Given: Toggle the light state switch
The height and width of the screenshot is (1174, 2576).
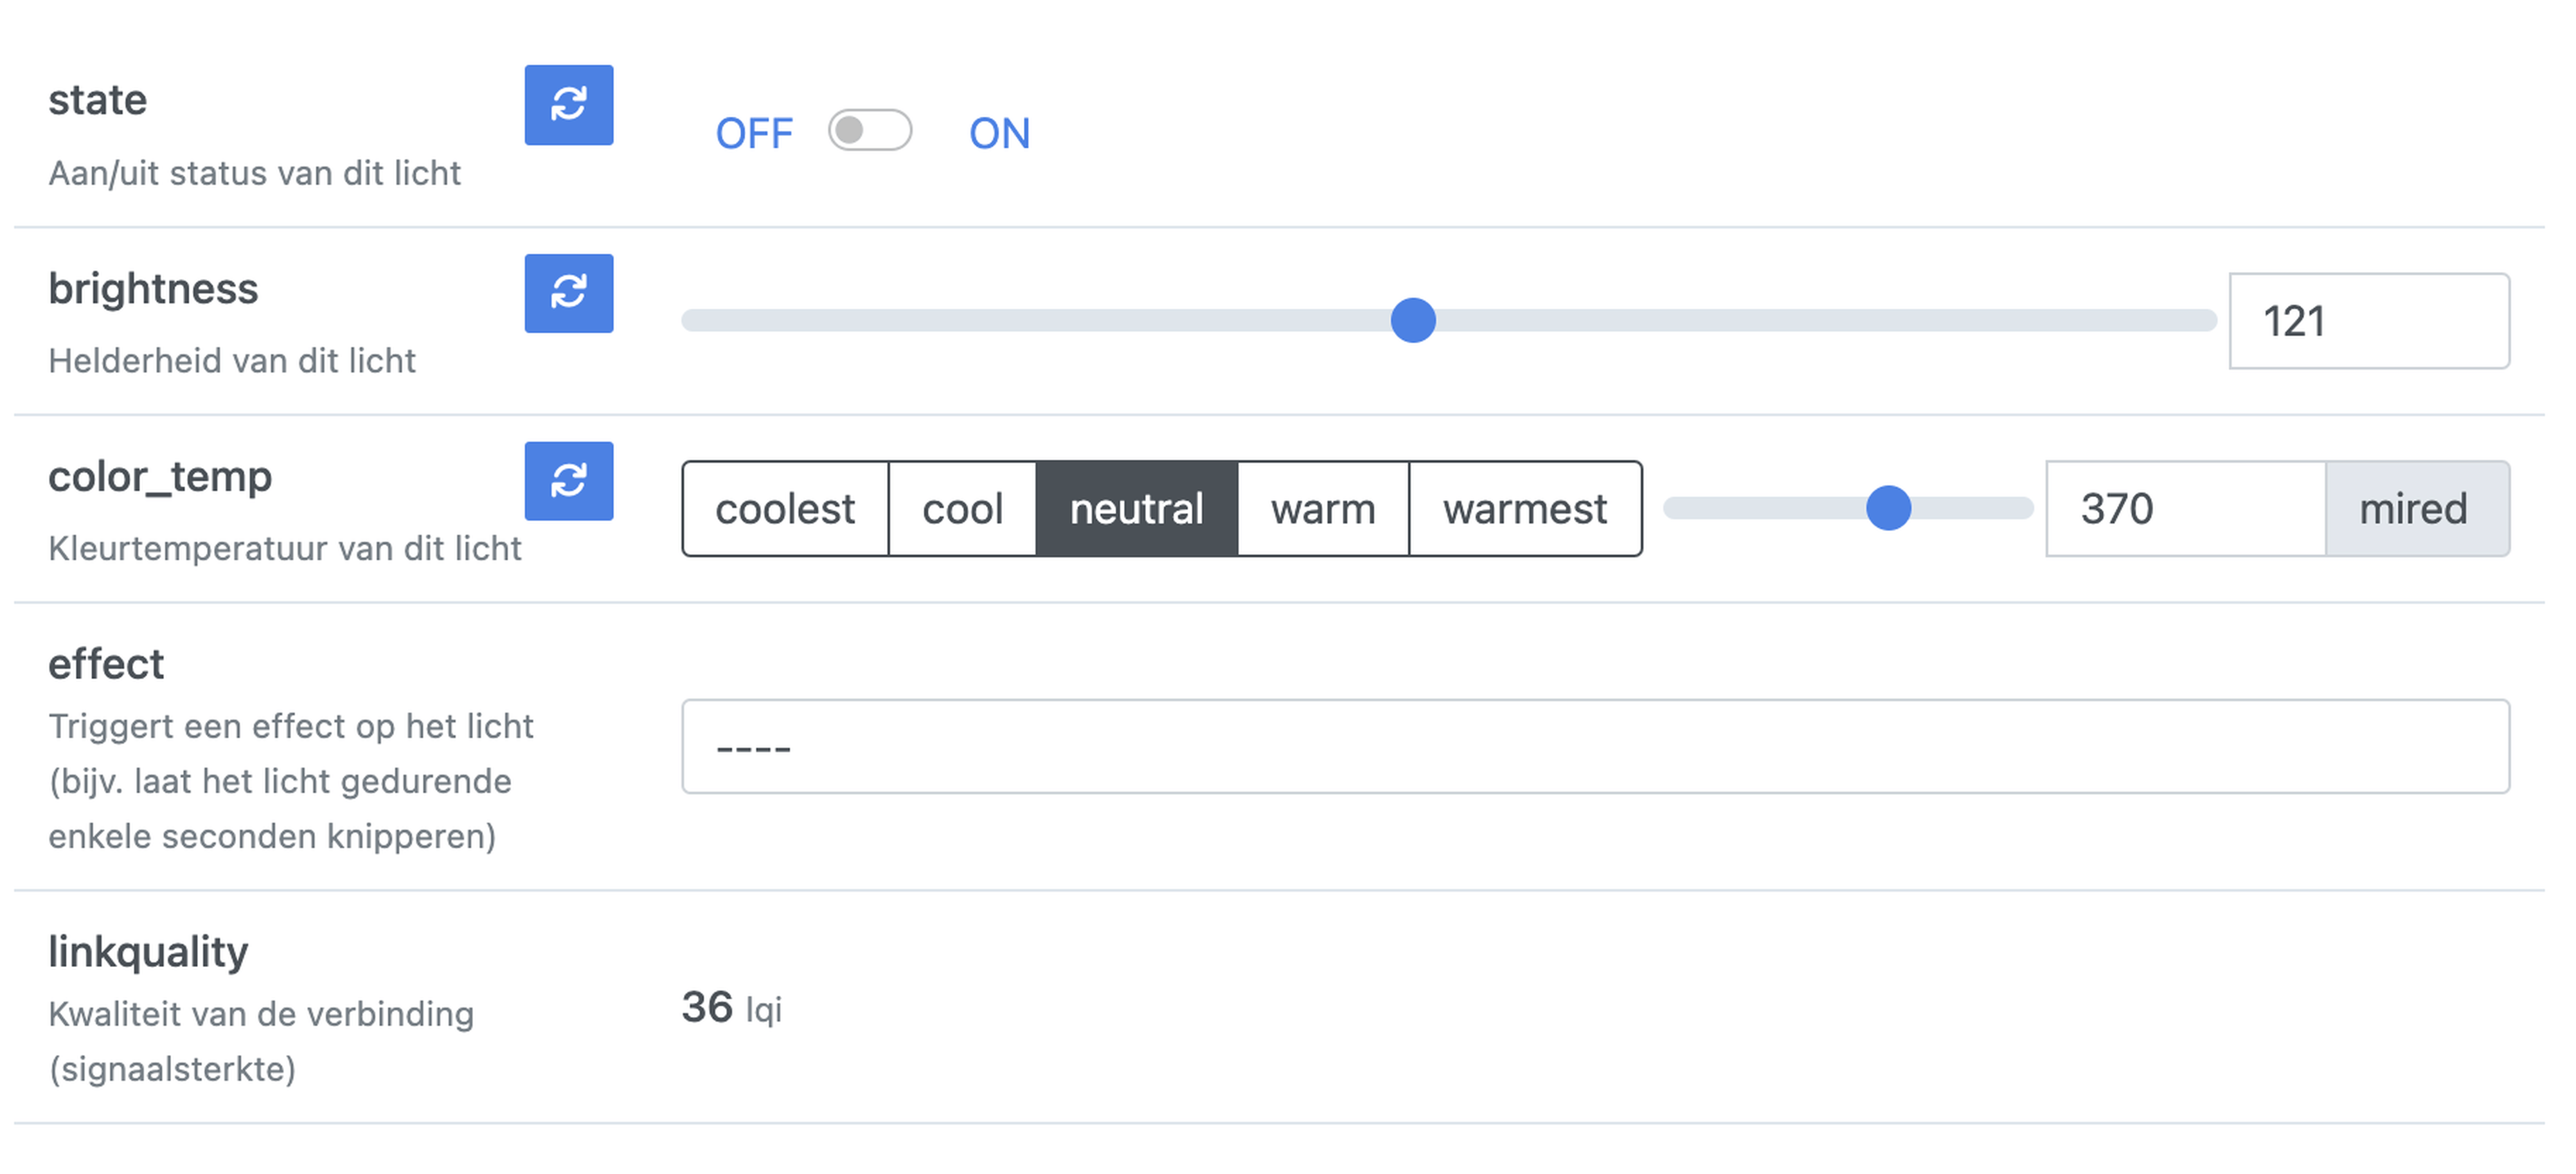Looking at the screenshot, I should tap(869, 131).
